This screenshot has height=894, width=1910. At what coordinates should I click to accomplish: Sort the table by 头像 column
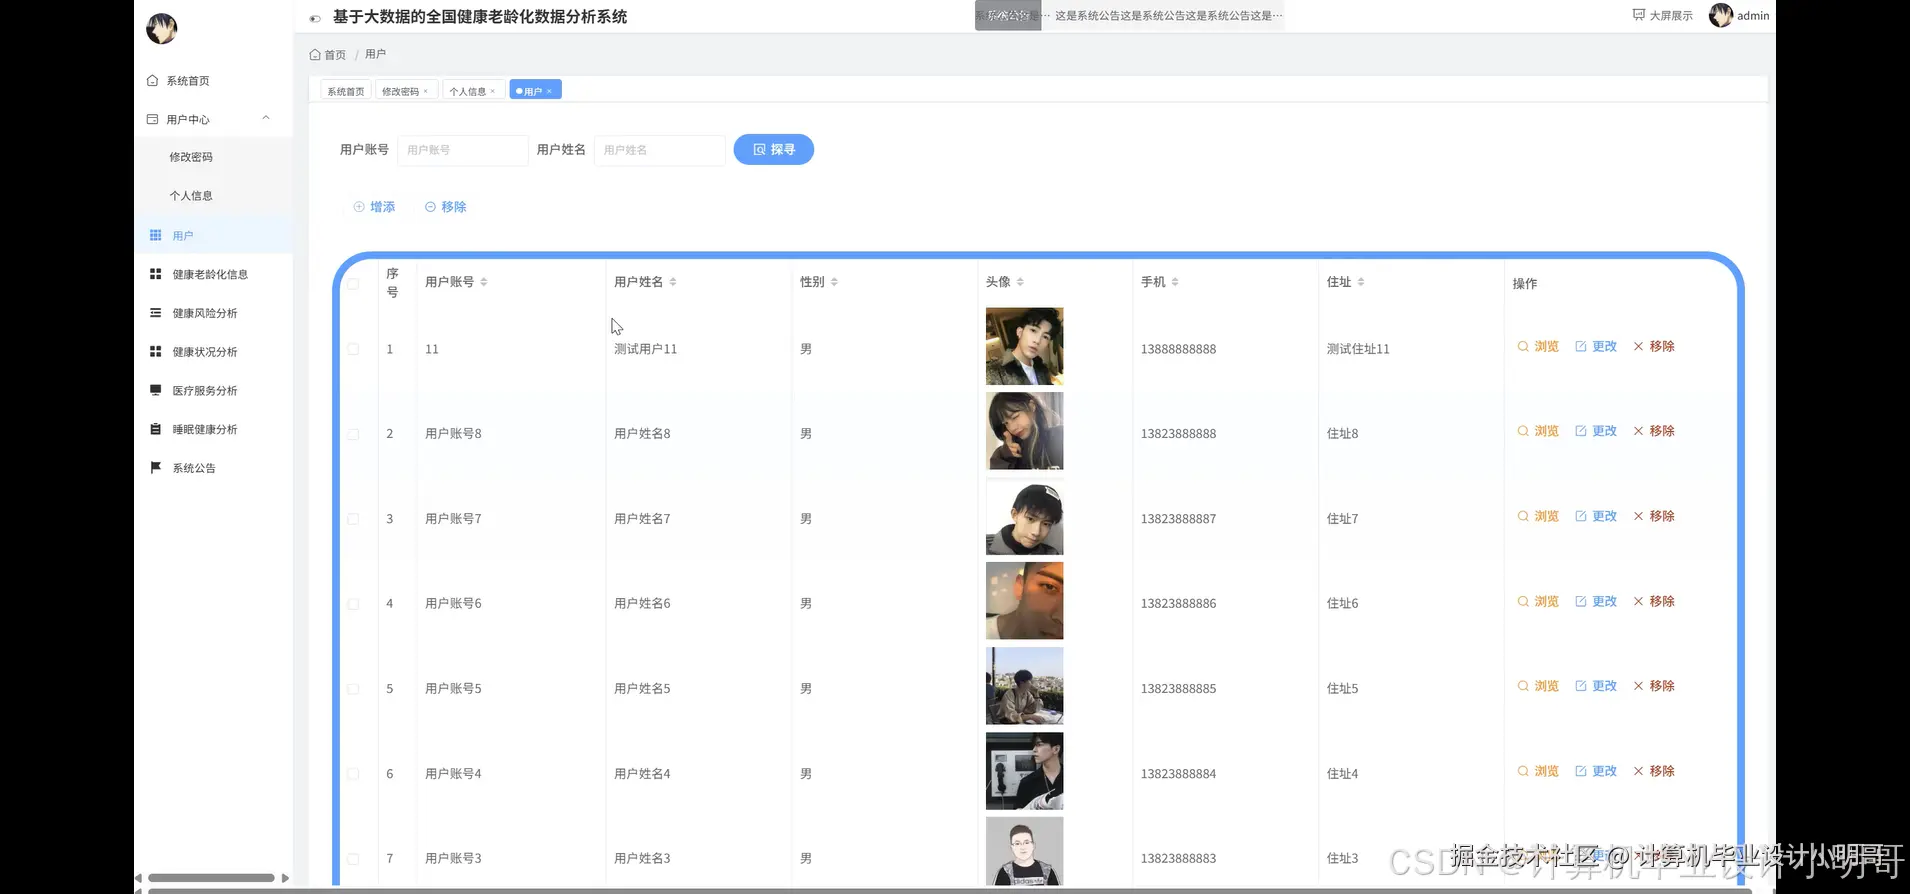(1020, 282)
